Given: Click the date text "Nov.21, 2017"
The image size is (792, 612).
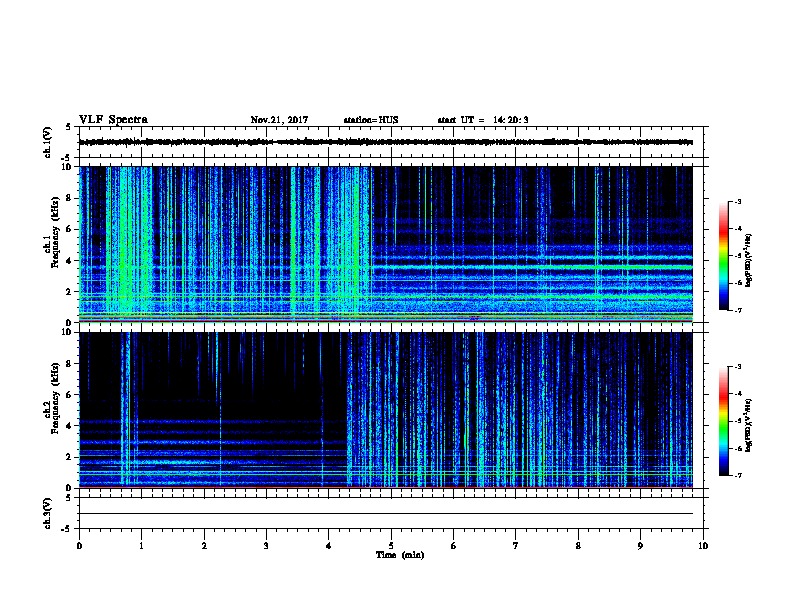Looking at the screenshot, I should (x=279, y=120).
